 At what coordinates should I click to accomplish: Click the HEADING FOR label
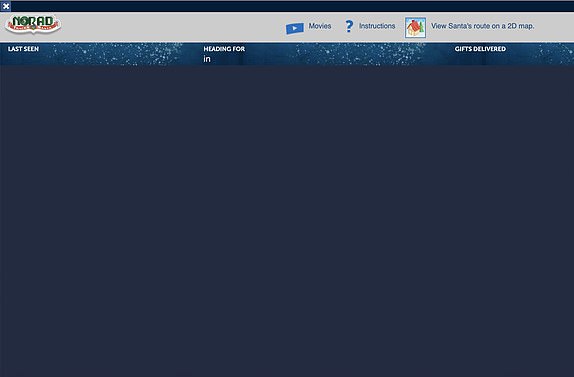point(224,49)
